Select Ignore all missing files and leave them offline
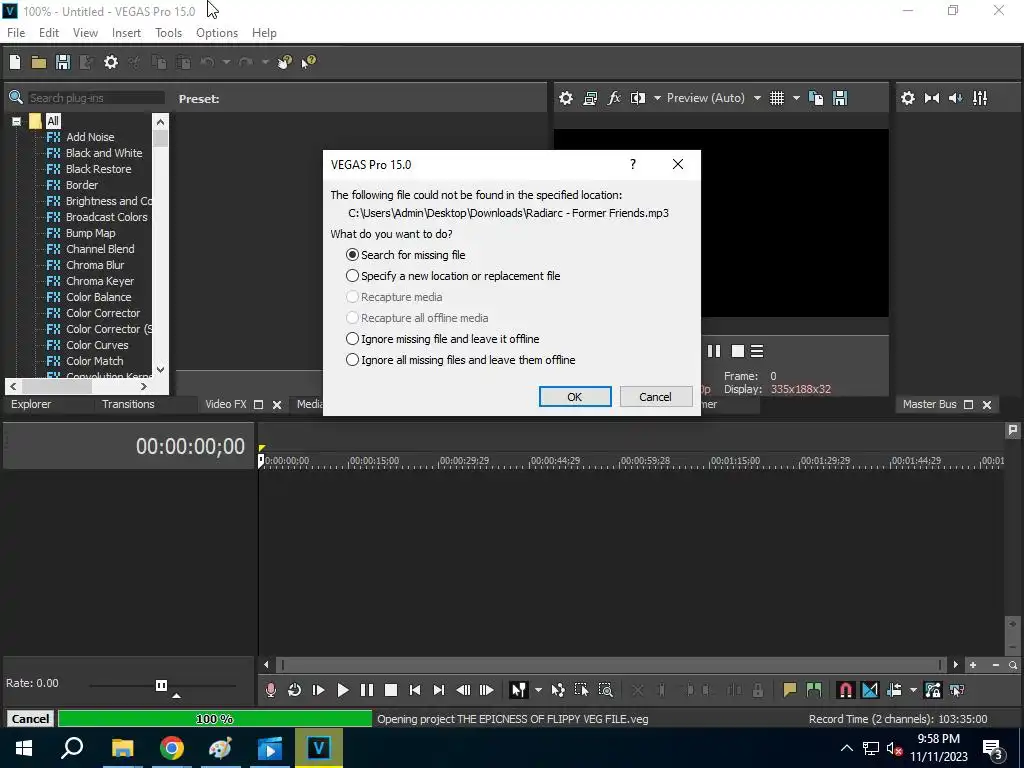1024x768 pixels. click(460, 360)
